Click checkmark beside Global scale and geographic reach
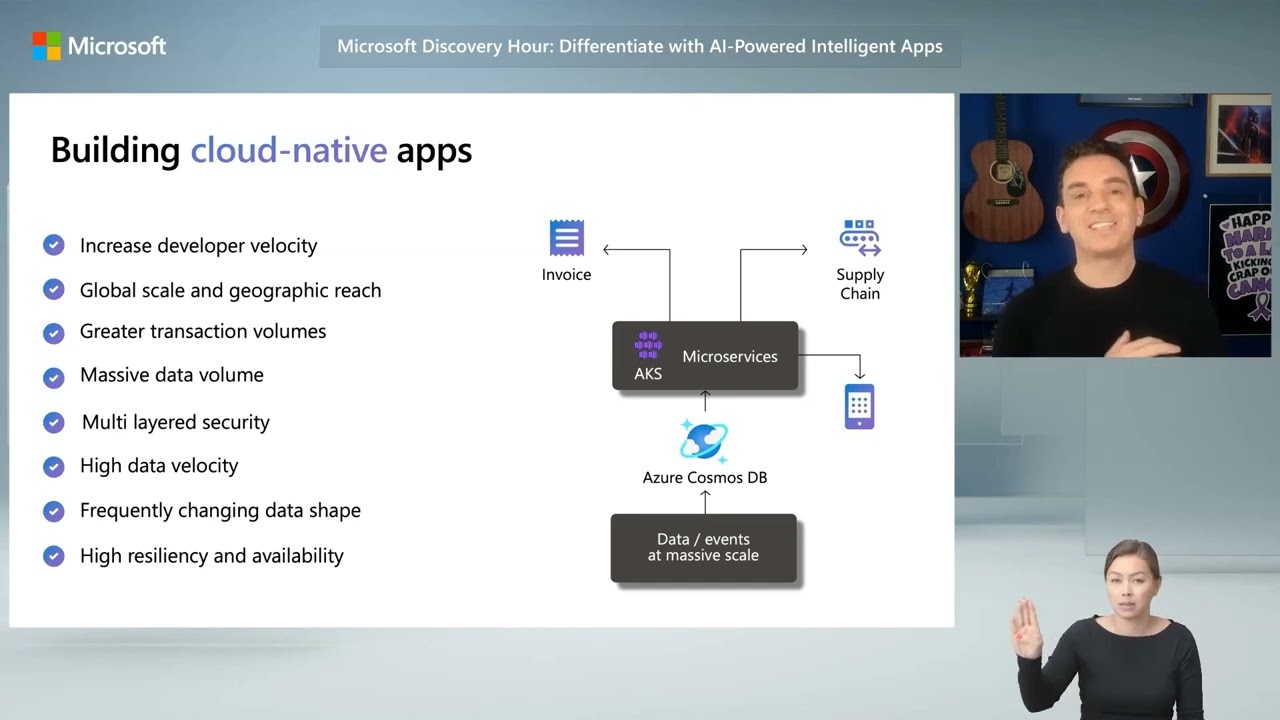The height and width of the screenshot is (720, 1280). tap(54, 290)
